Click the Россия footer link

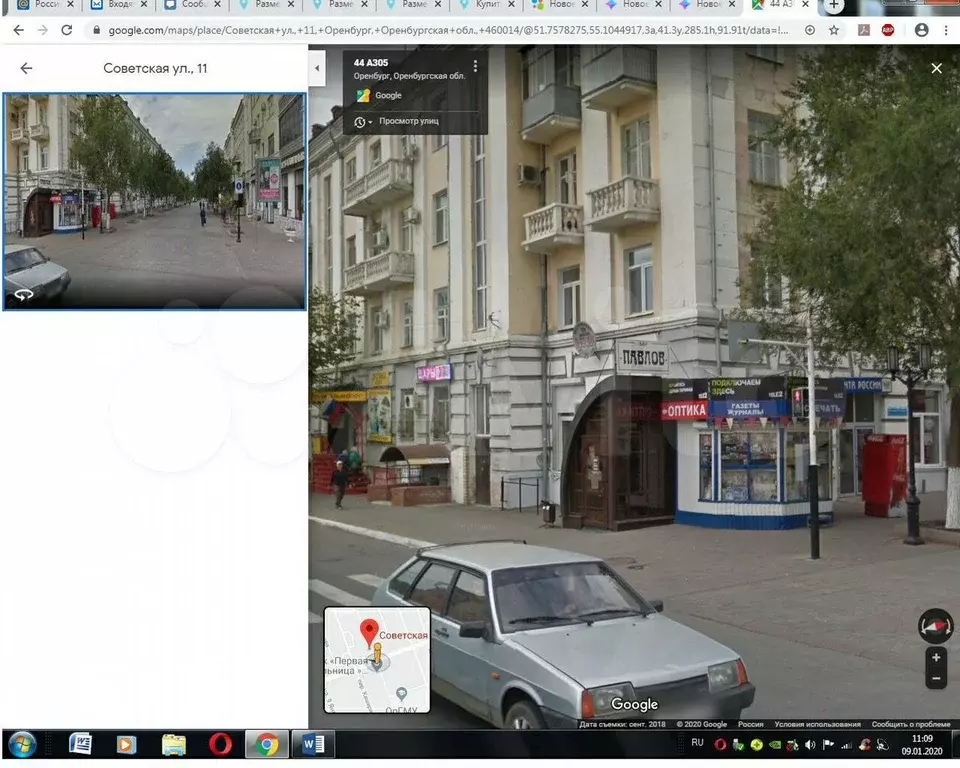(750, 724)
